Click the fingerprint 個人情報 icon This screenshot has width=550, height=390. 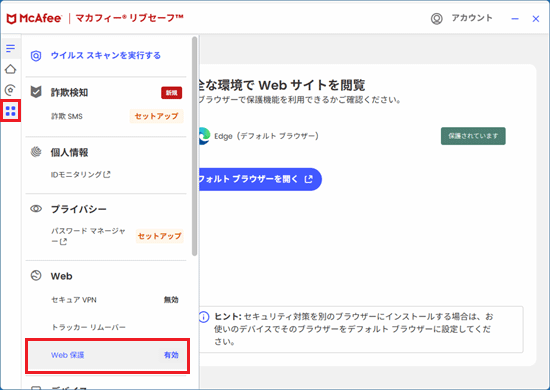tap(36, 152)
